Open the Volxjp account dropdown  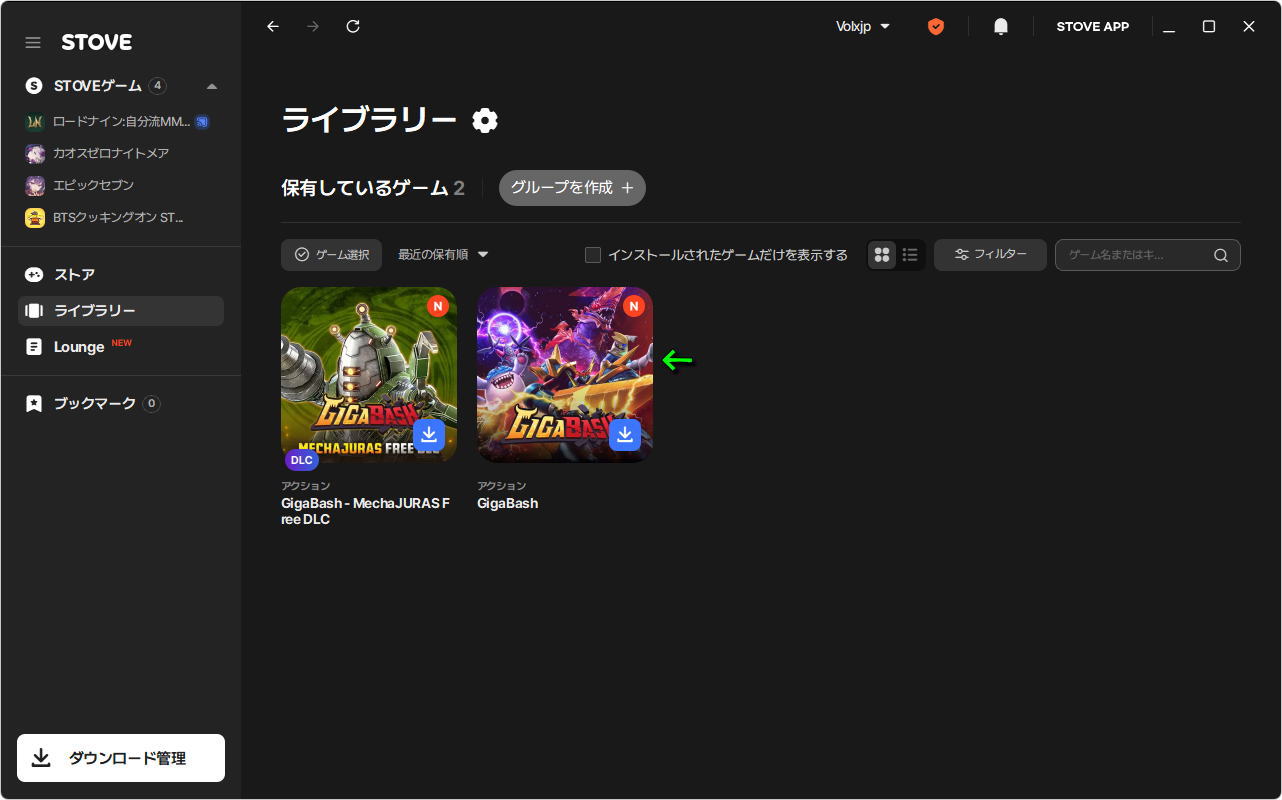862,26
